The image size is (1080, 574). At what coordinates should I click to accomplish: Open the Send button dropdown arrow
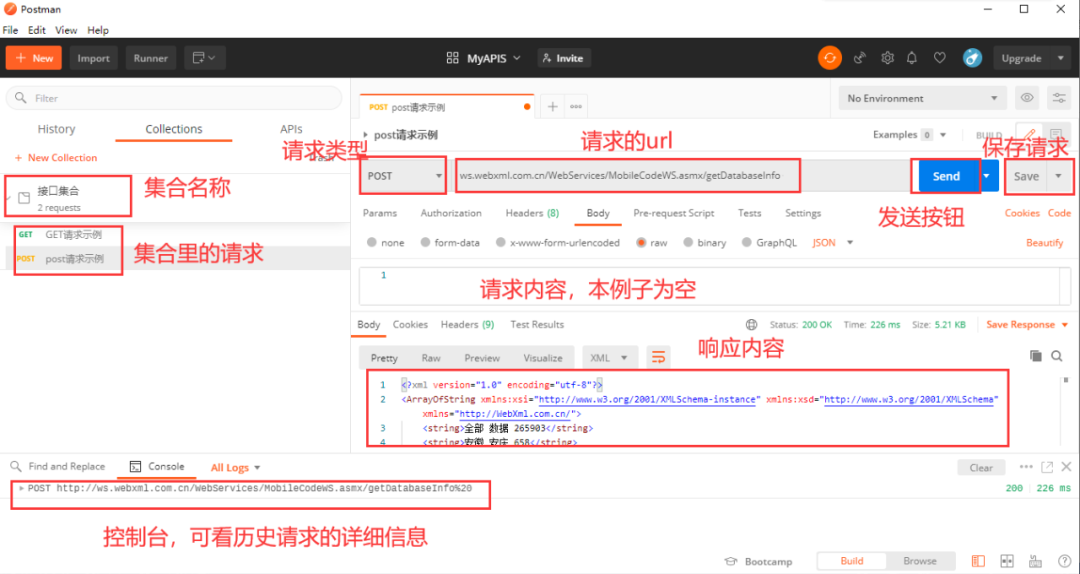coord(987,176)
